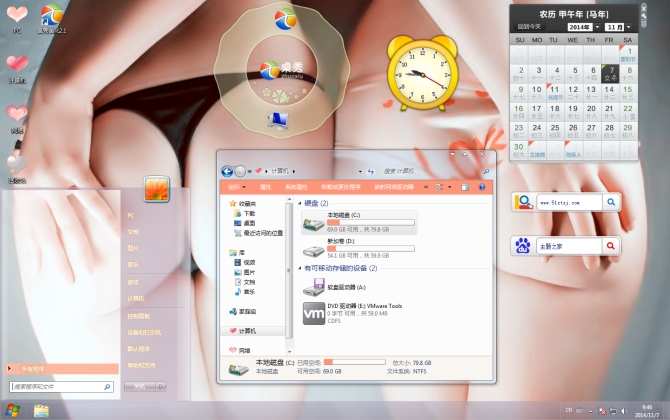This screenshot has height=420, width=670.
Task: Click 系统属性 in Explorer toolbar
Action: [296, 187]
